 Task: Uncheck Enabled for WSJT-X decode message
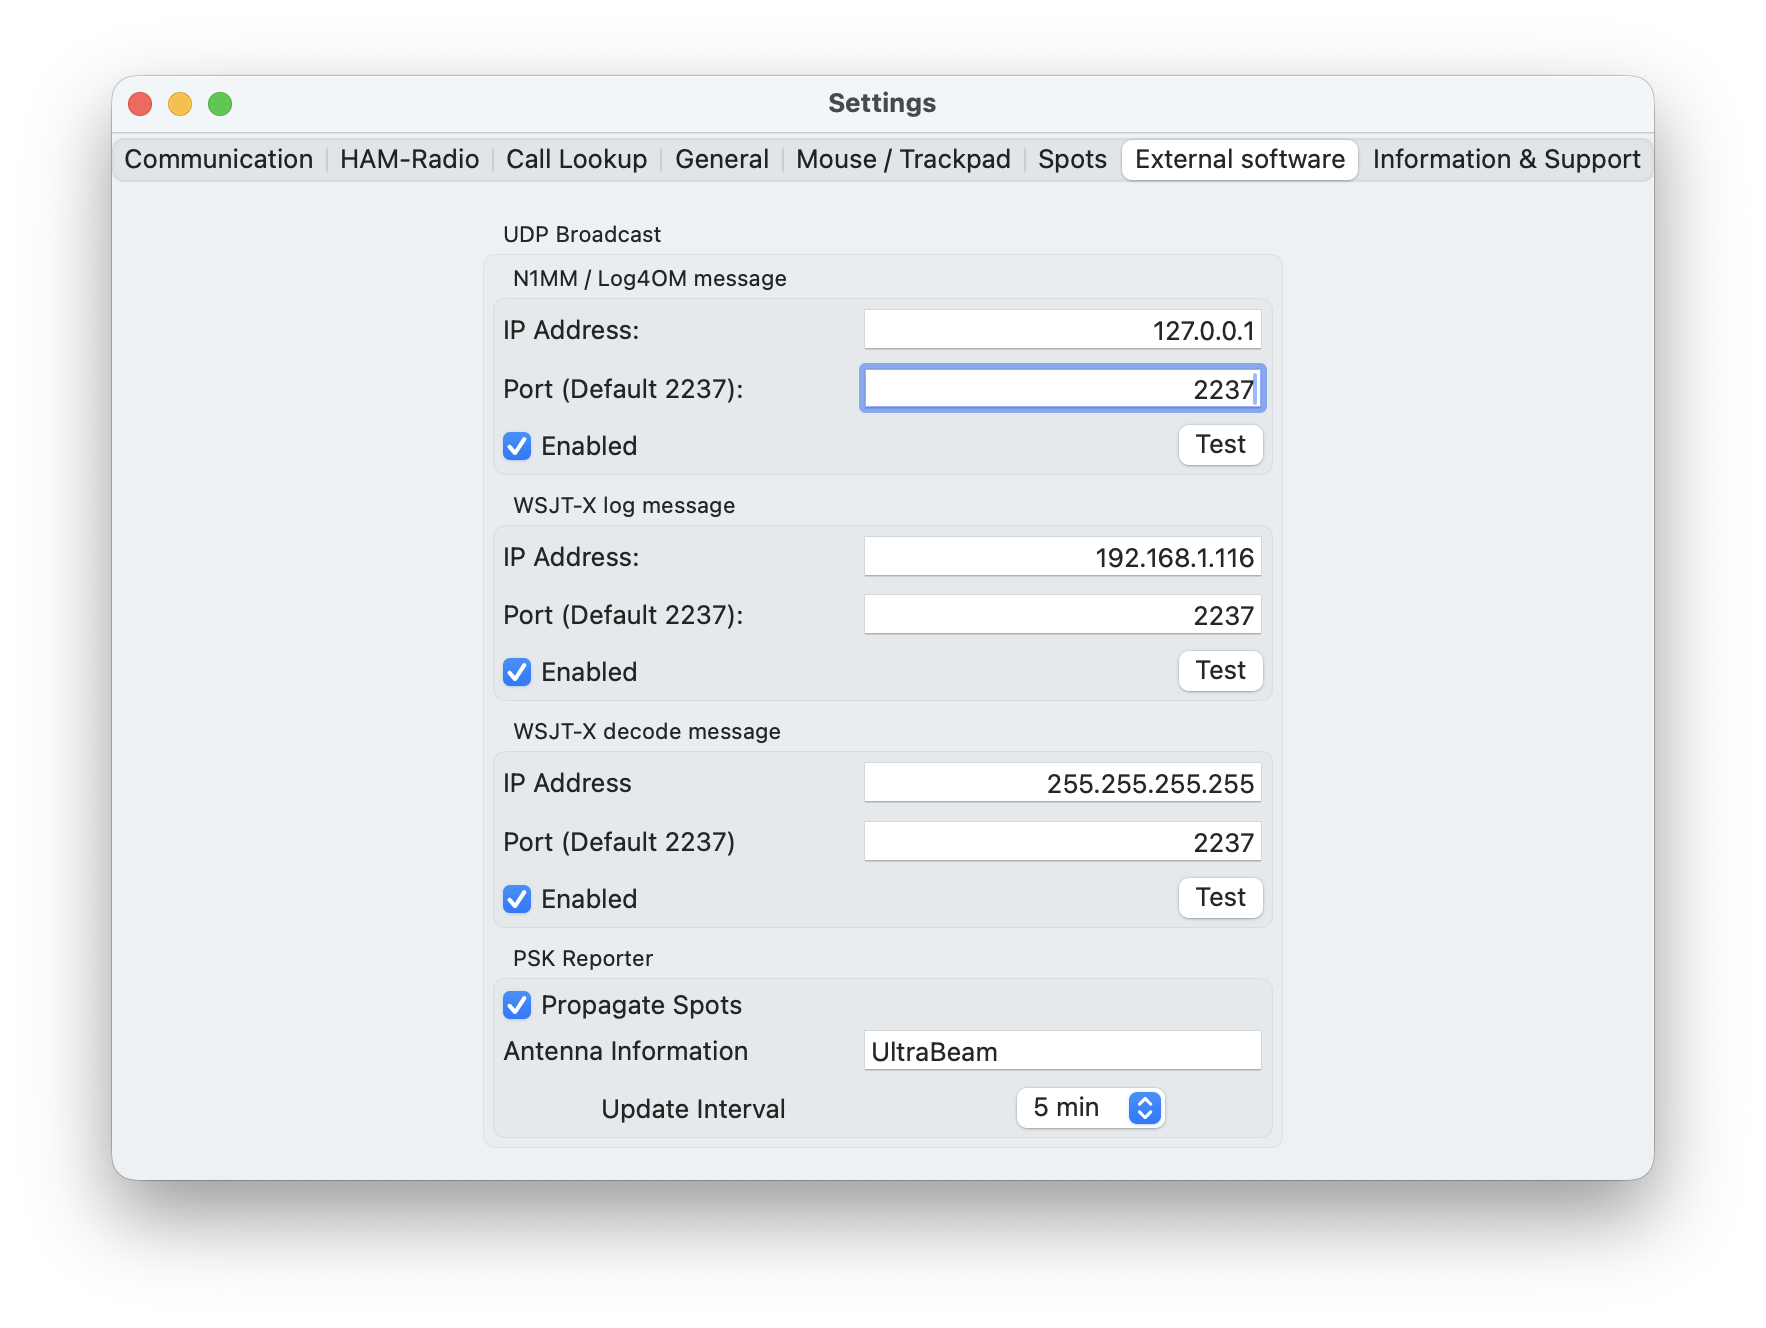click(x=517, y=899)
